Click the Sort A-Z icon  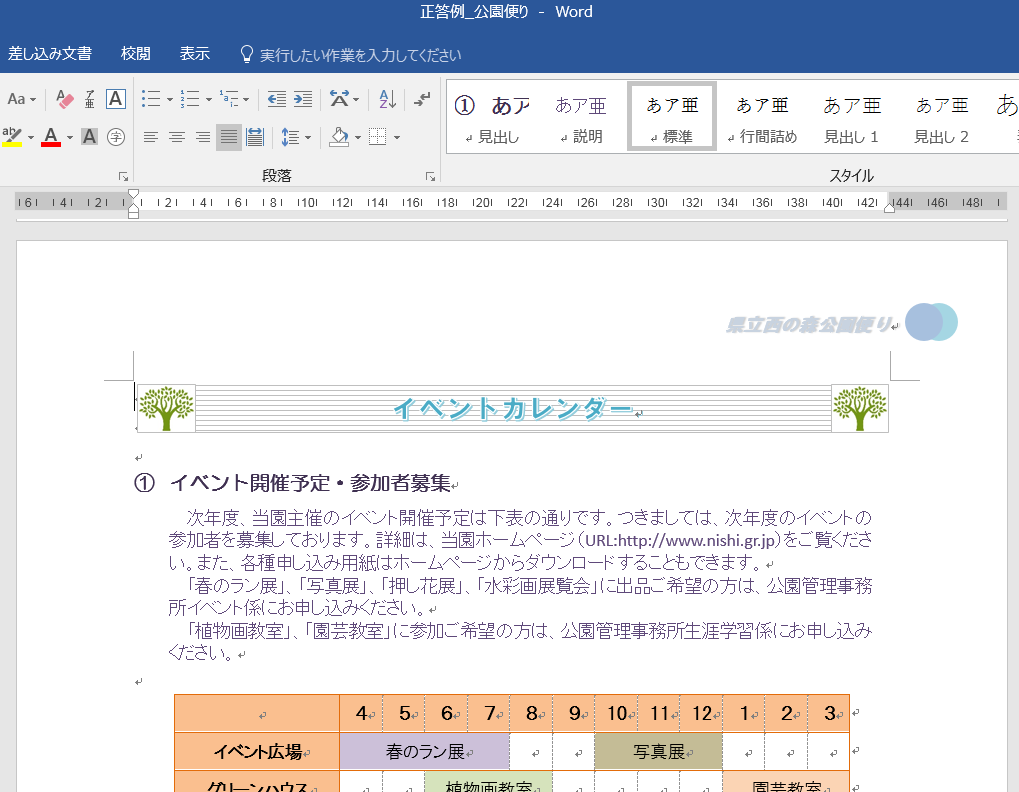point(387,99)
